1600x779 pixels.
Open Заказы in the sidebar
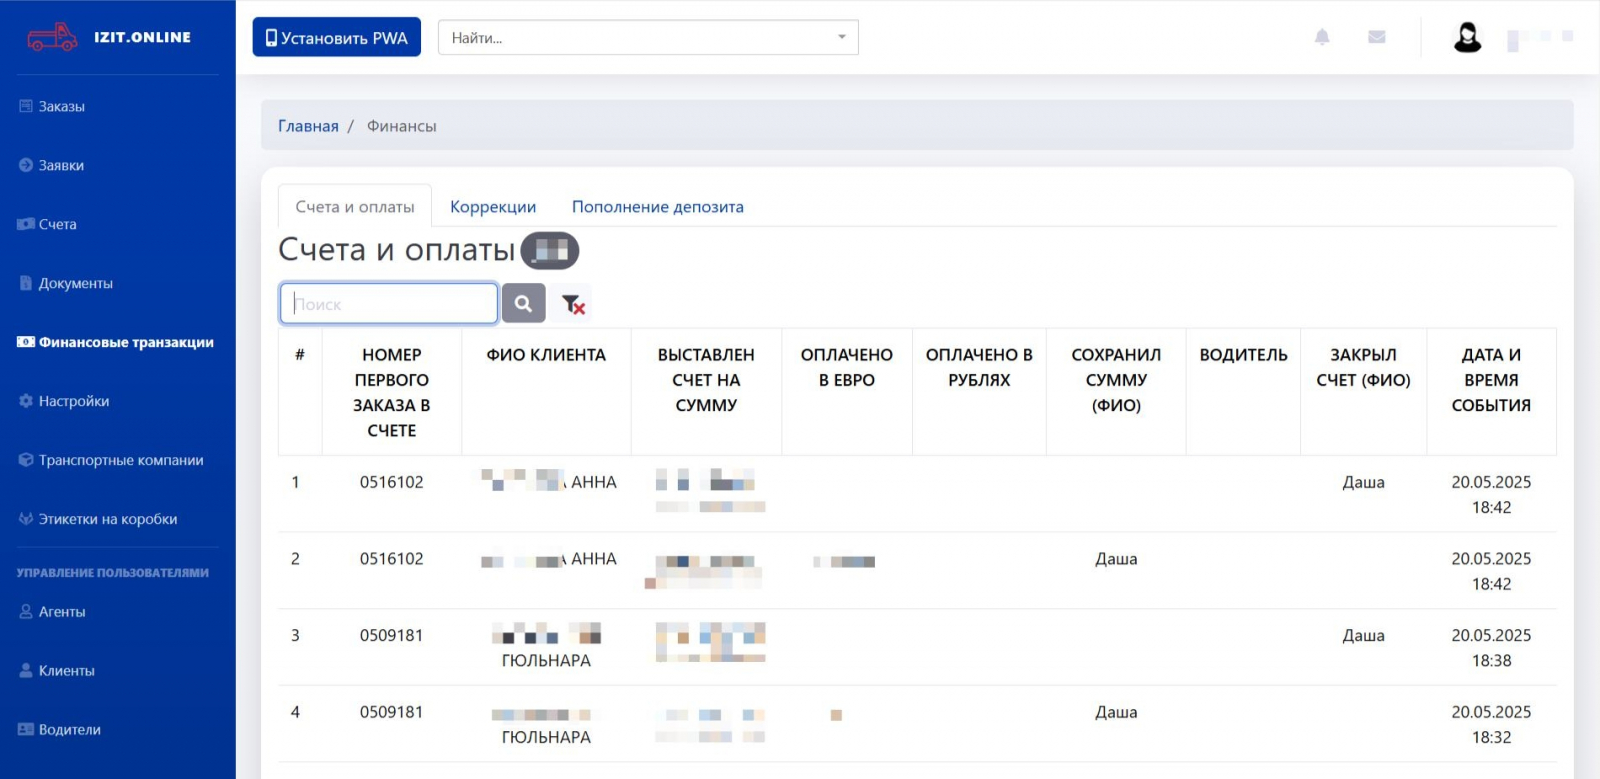(x=61, y=106)
